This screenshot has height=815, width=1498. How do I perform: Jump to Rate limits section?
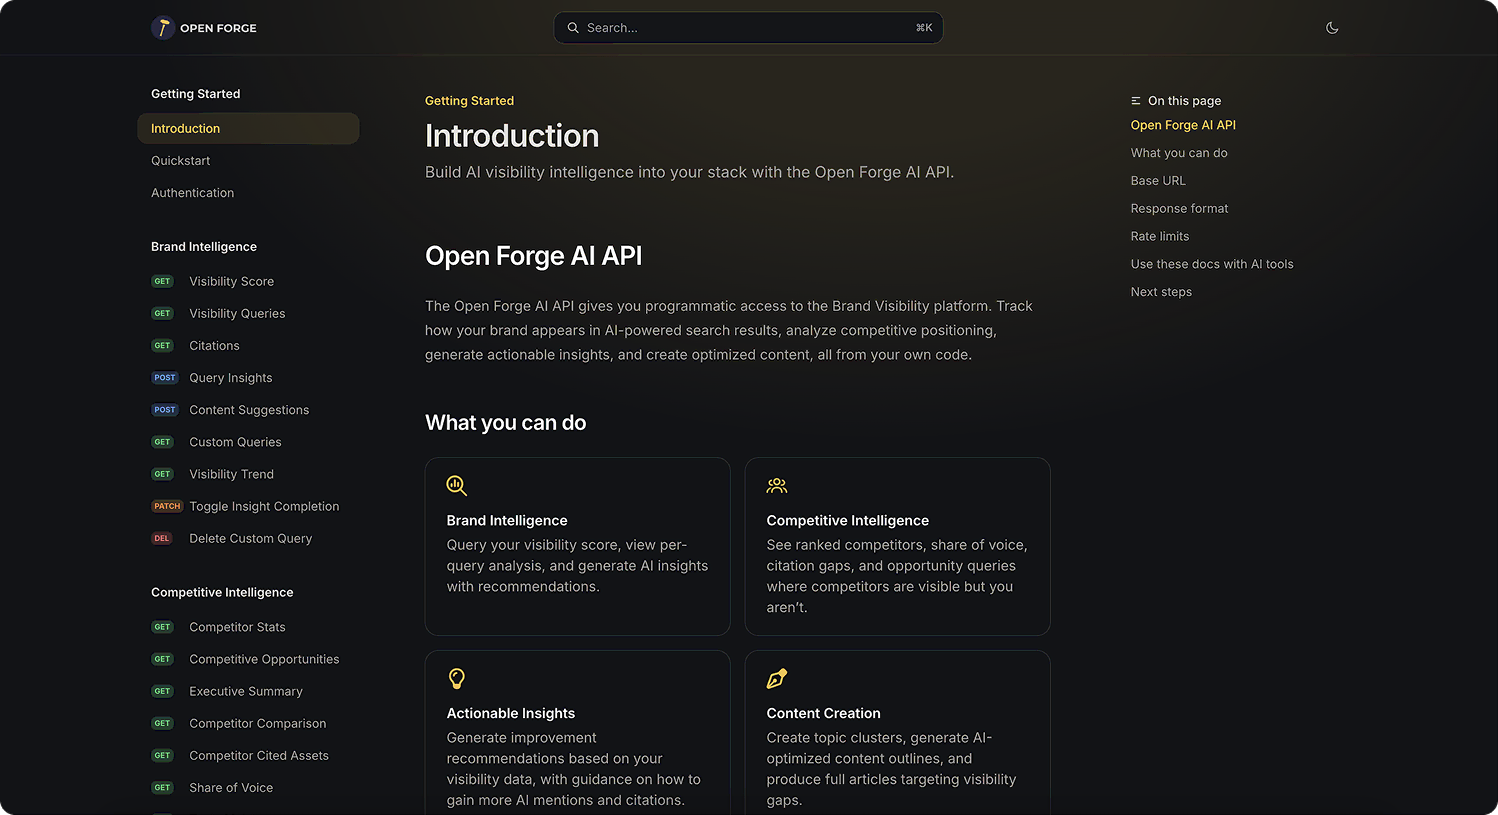click(x=1160, y=237)
